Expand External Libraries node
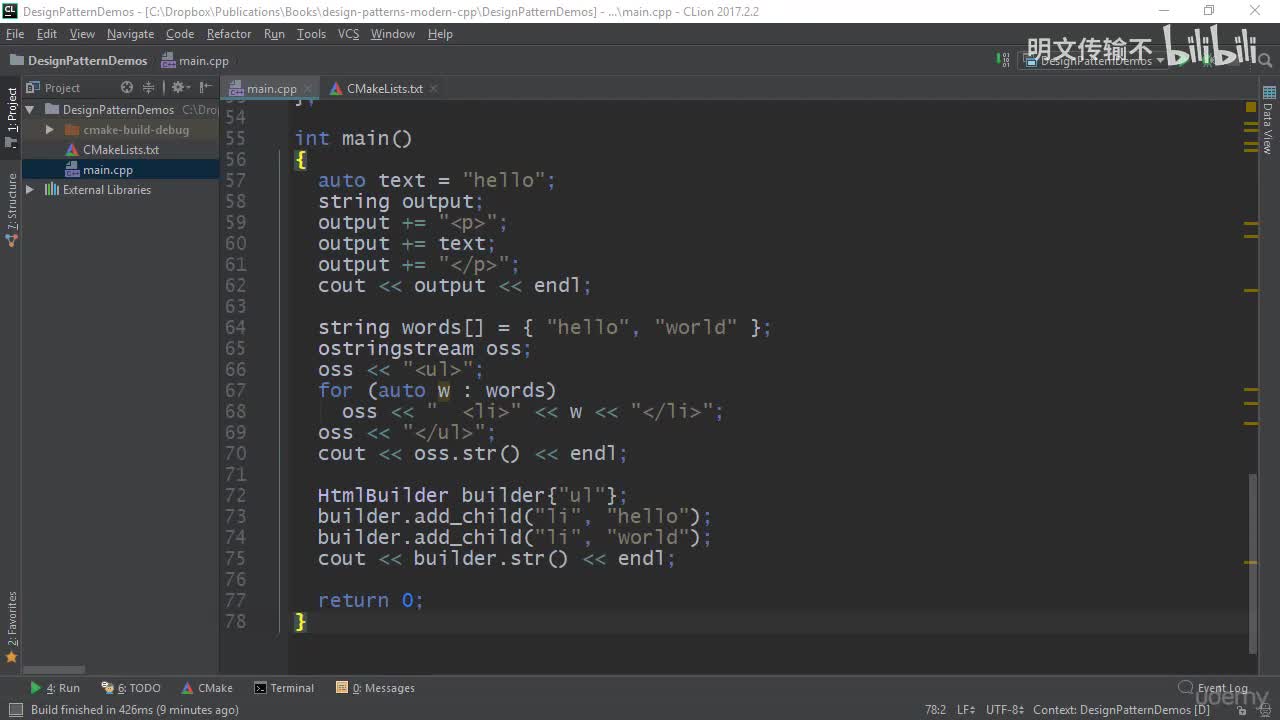The height and width of the screenshot is (720, 1280). 30,190
